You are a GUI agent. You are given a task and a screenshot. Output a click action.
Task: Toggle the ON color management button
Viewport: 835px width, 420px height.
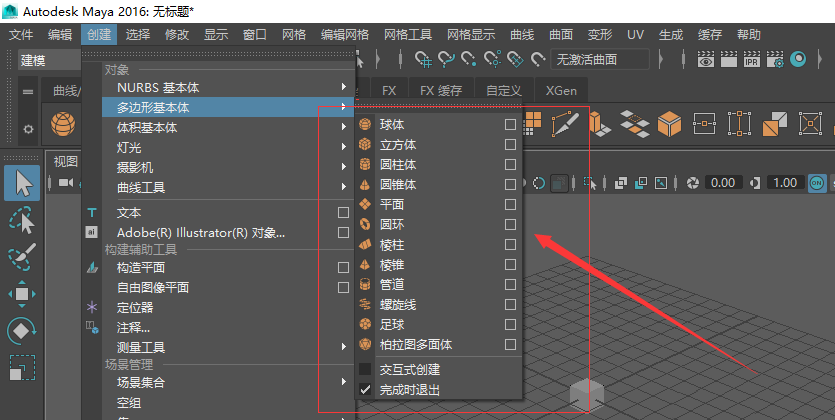tap(816, 183)
